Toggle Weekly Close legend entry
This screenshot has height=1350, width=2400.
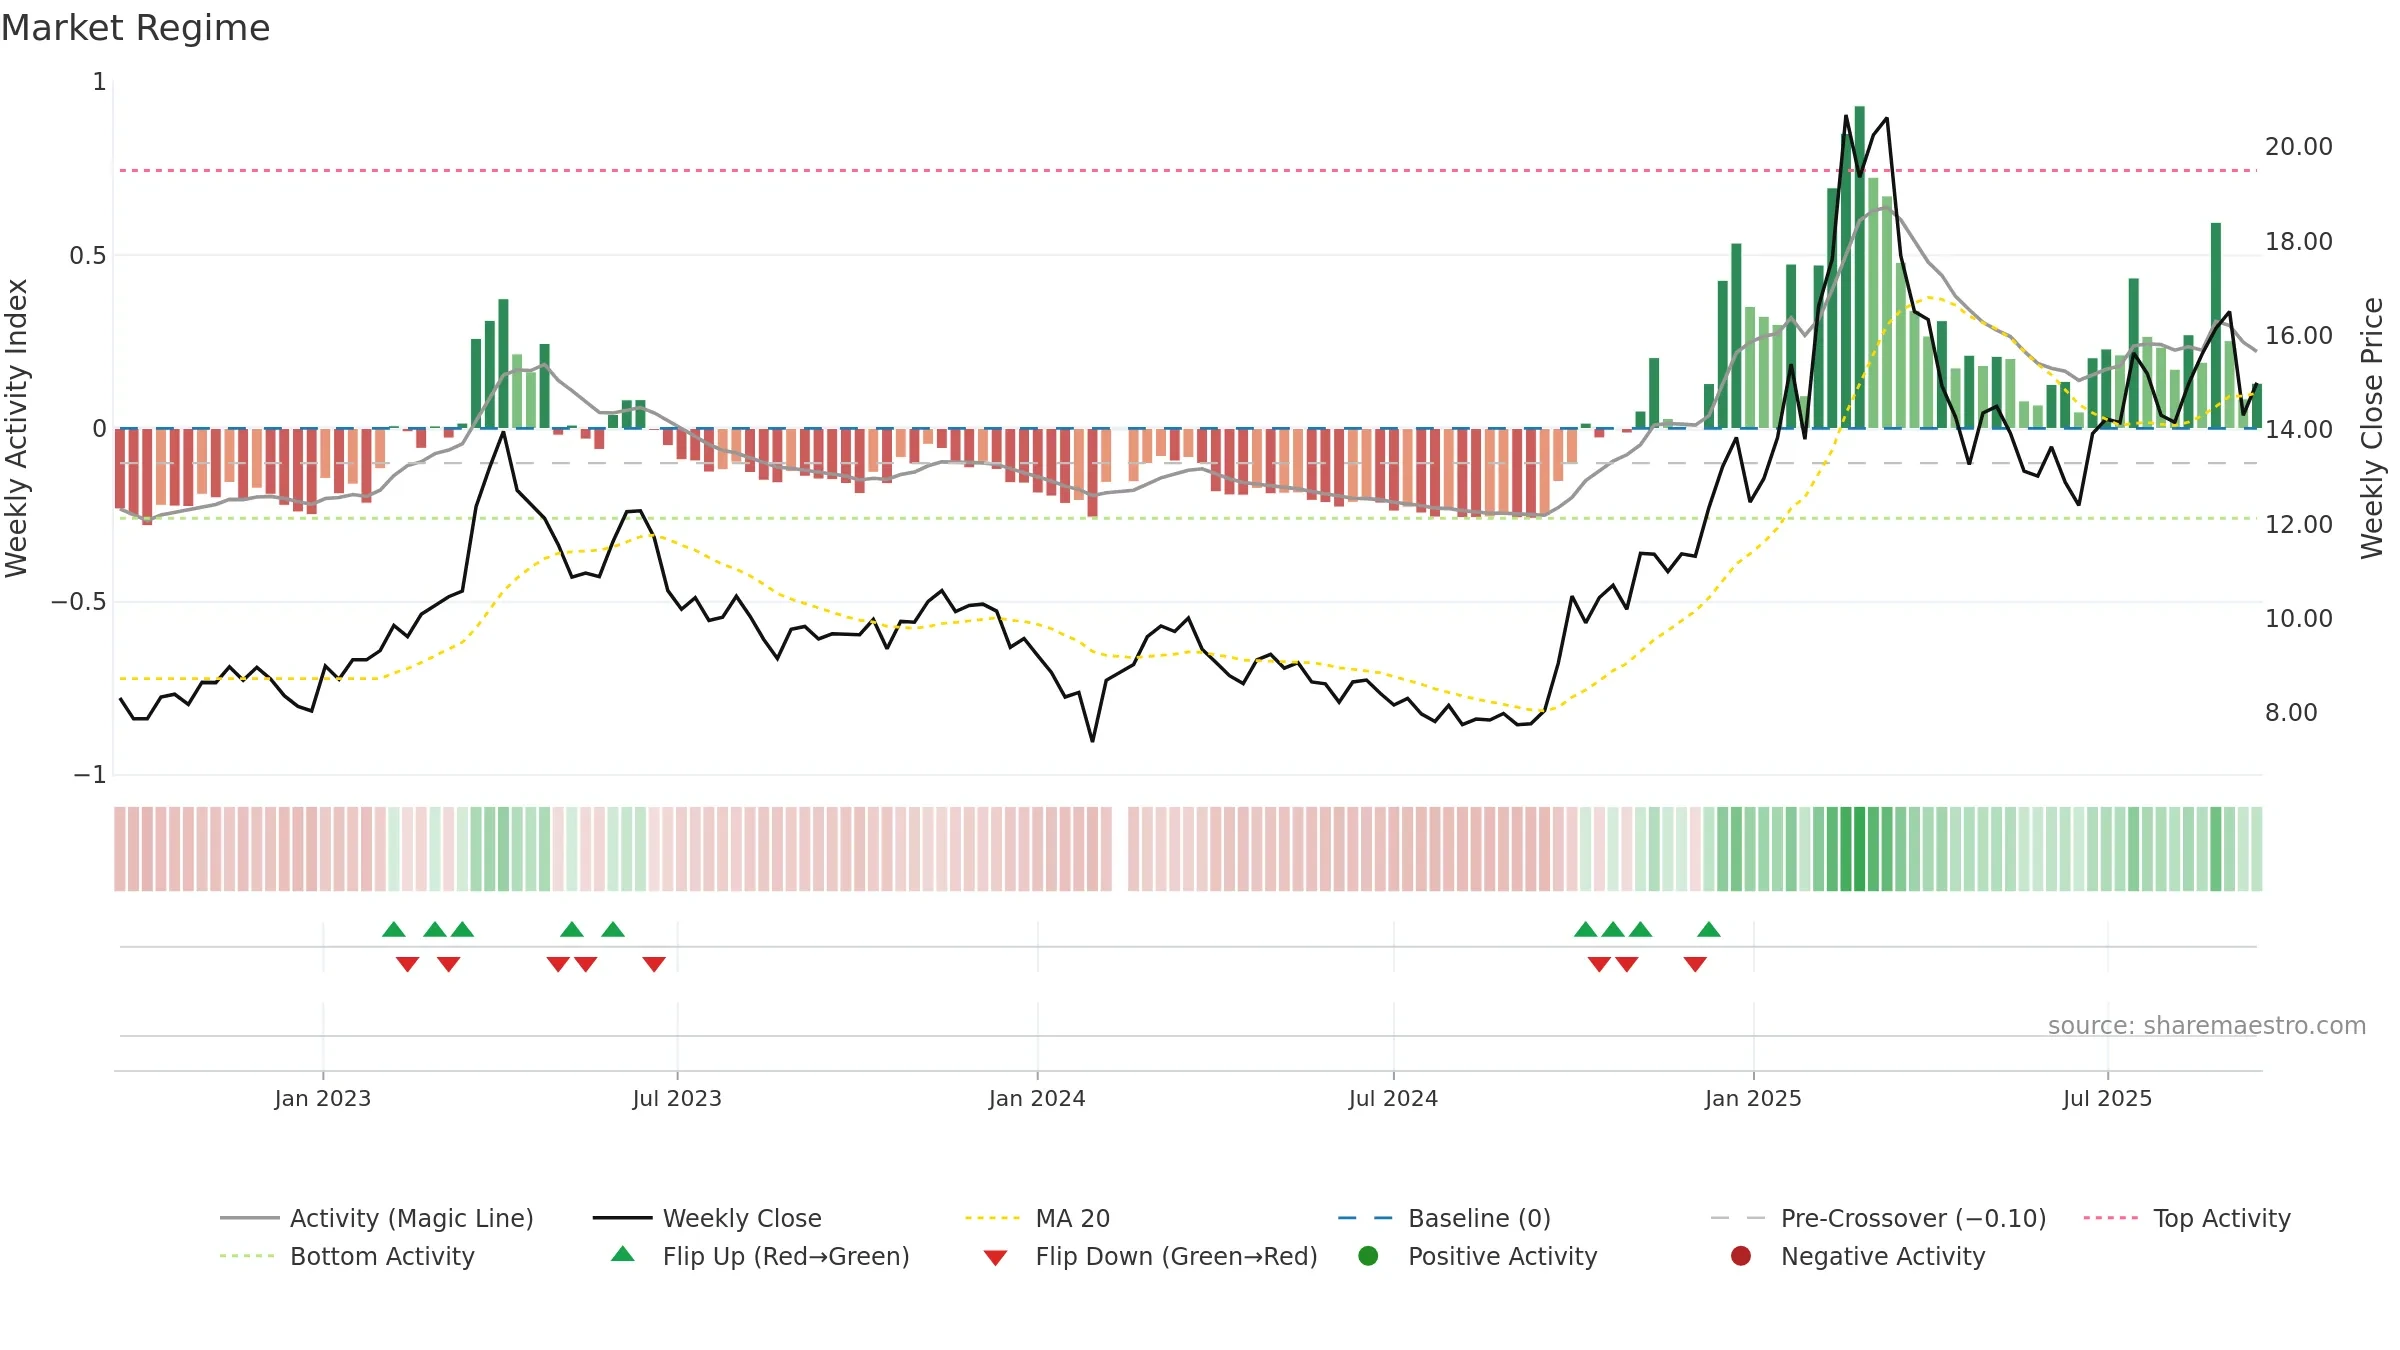pos(707,1218)
